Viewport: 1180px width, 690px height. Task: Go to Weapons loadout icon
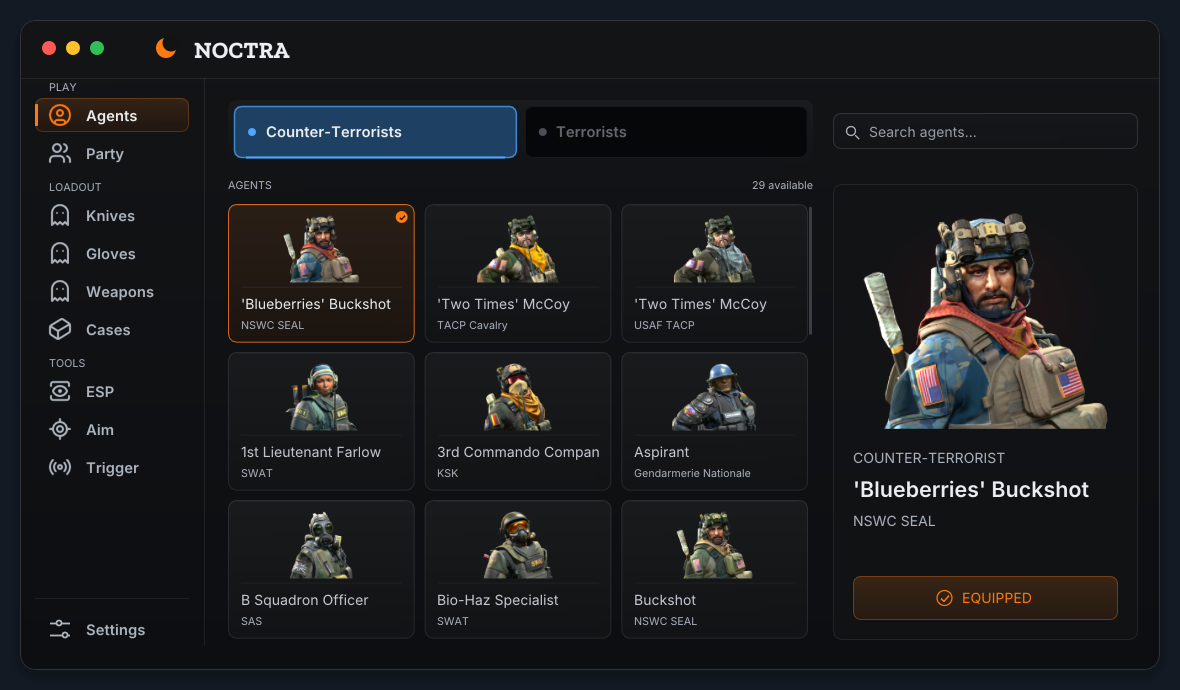pos(60,292)
